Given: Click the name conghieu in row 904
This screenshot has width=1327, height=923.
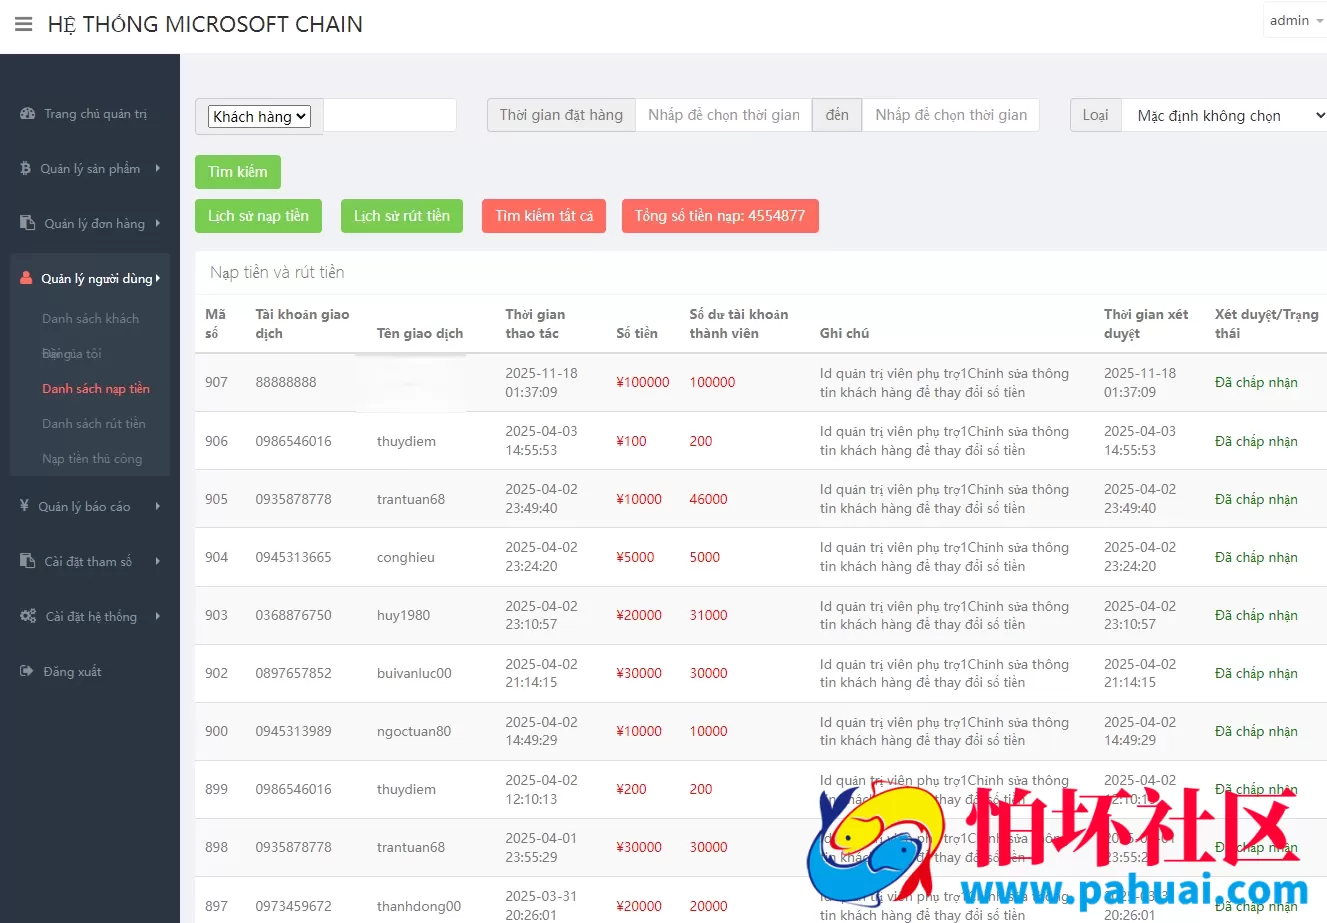Looking at the screenshot, I should 406,557.
